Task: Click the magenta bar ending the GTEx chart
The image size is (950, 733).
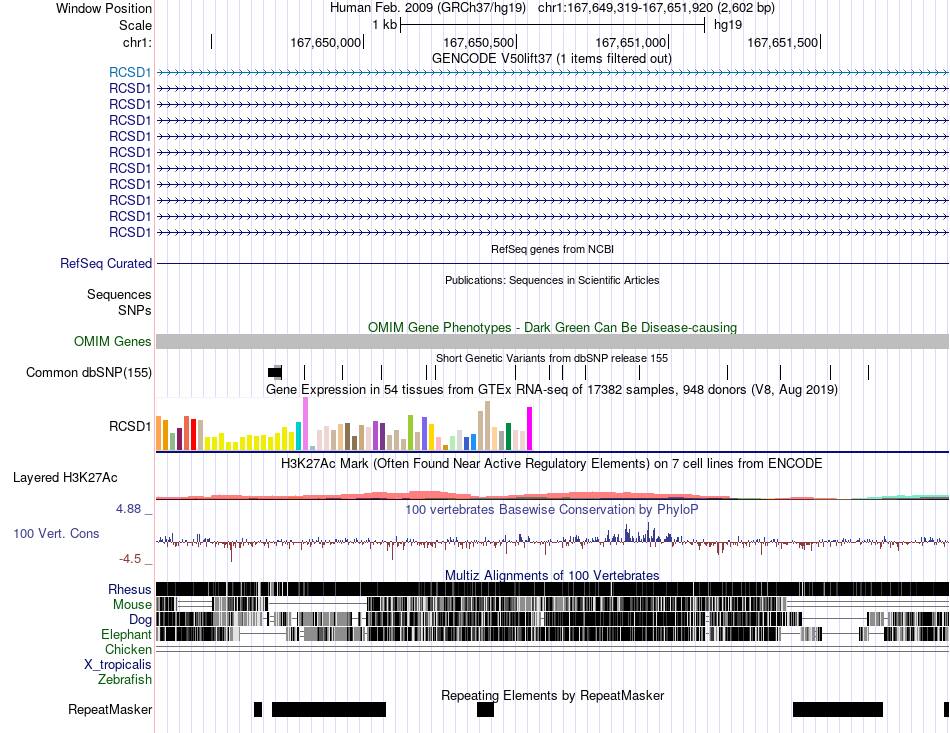Action: click(530, 428)
